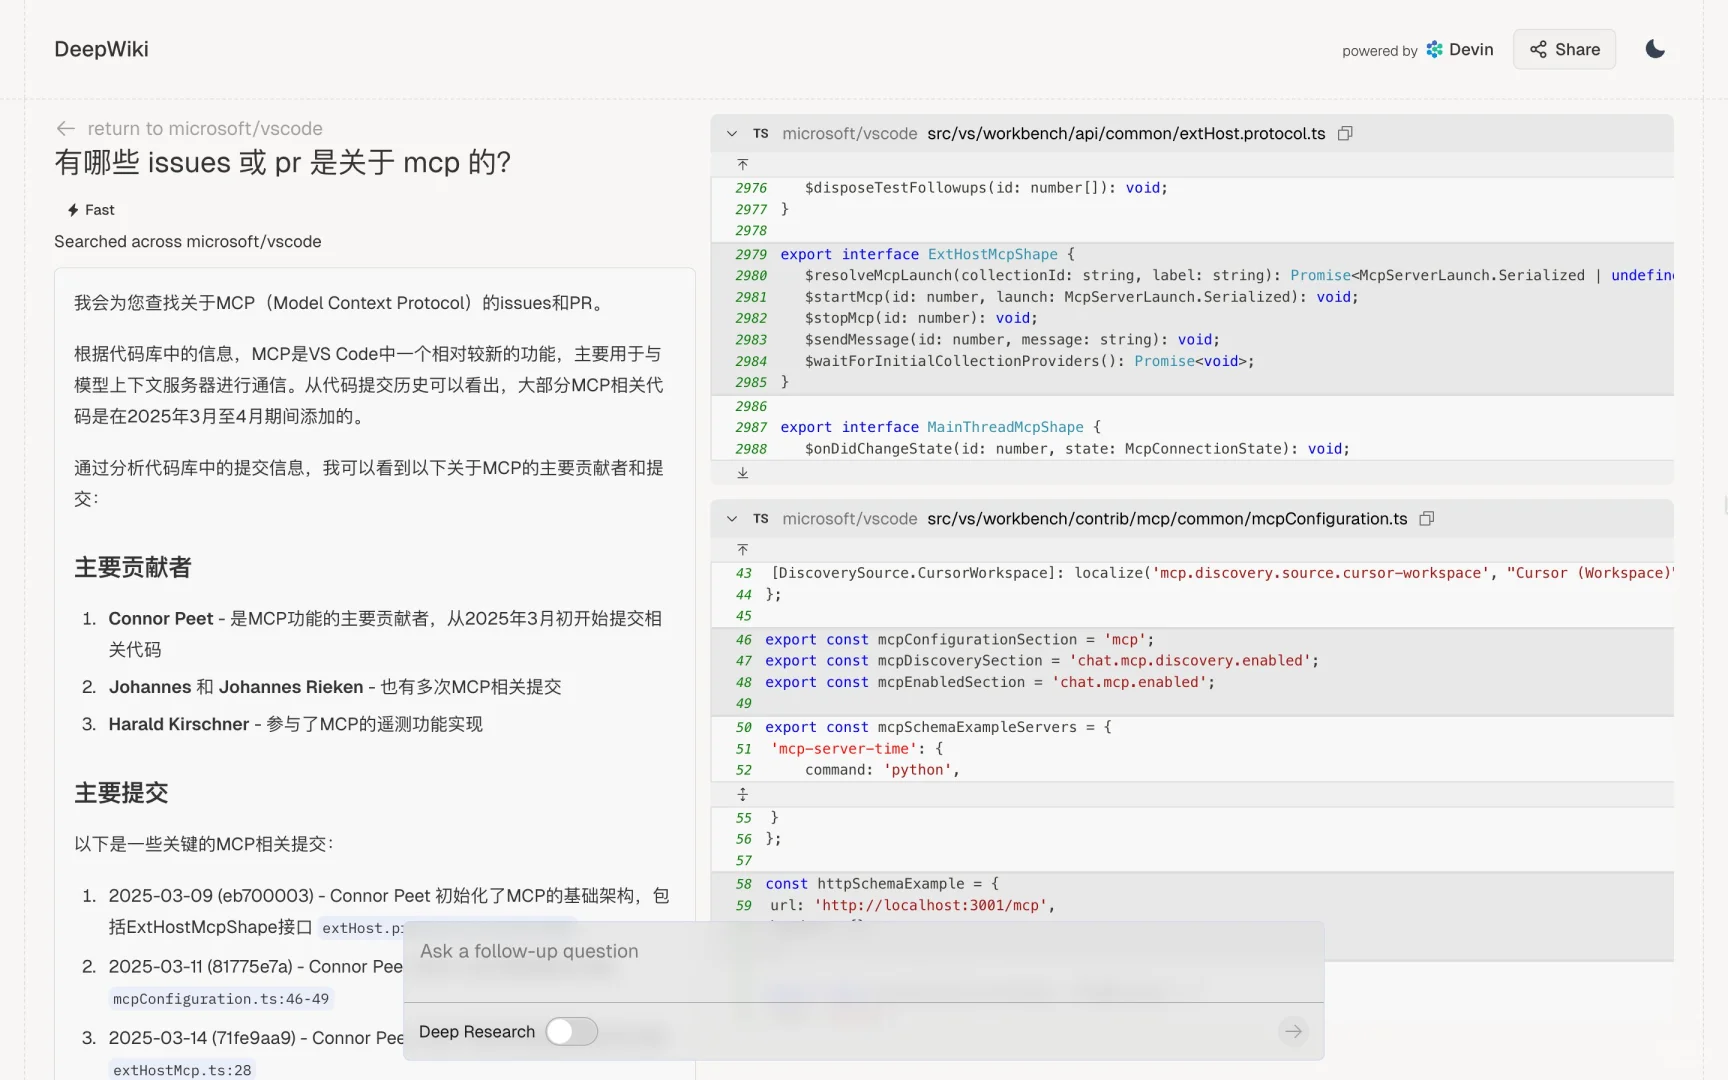Click the back arrow beside return to microsoft/vscode
The height and width of the screenshot is (1080, 1728).
coord(65,128)
